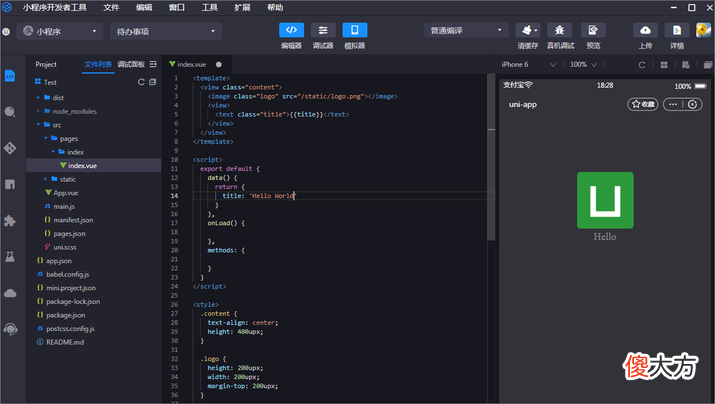Image resolution: width=715 pixels, height=404 pixels.
Task: Click the simulator log panel icon
Action: 686,65
